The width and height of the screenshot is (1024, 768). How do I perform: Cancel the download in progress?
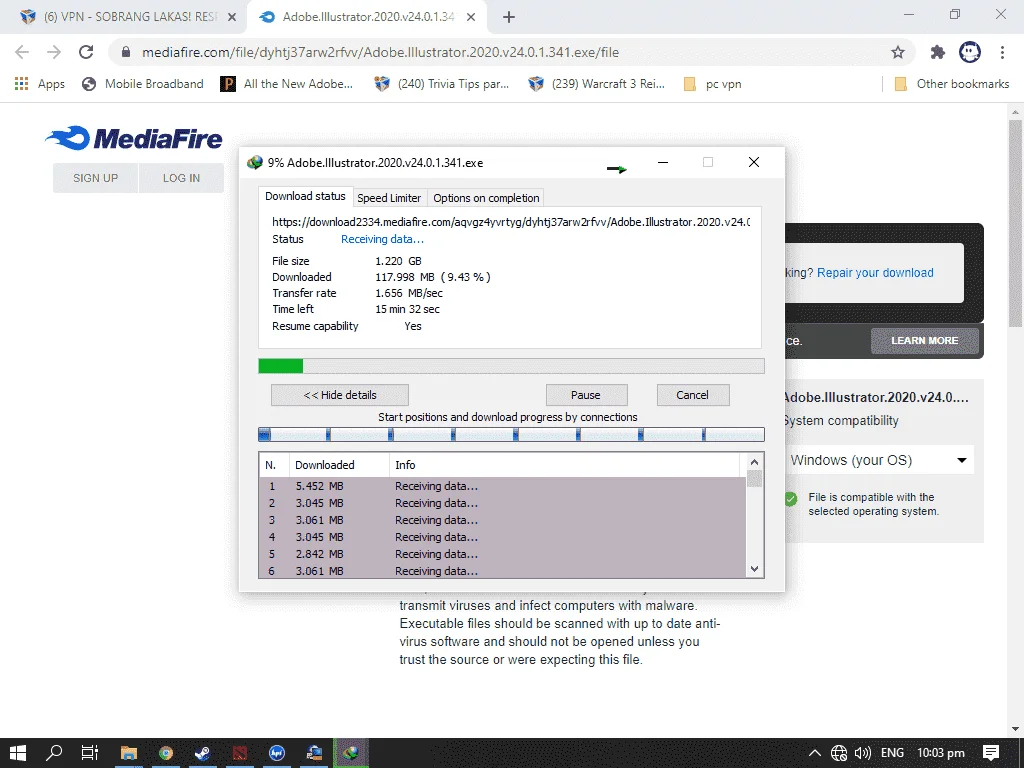point(692,395)
